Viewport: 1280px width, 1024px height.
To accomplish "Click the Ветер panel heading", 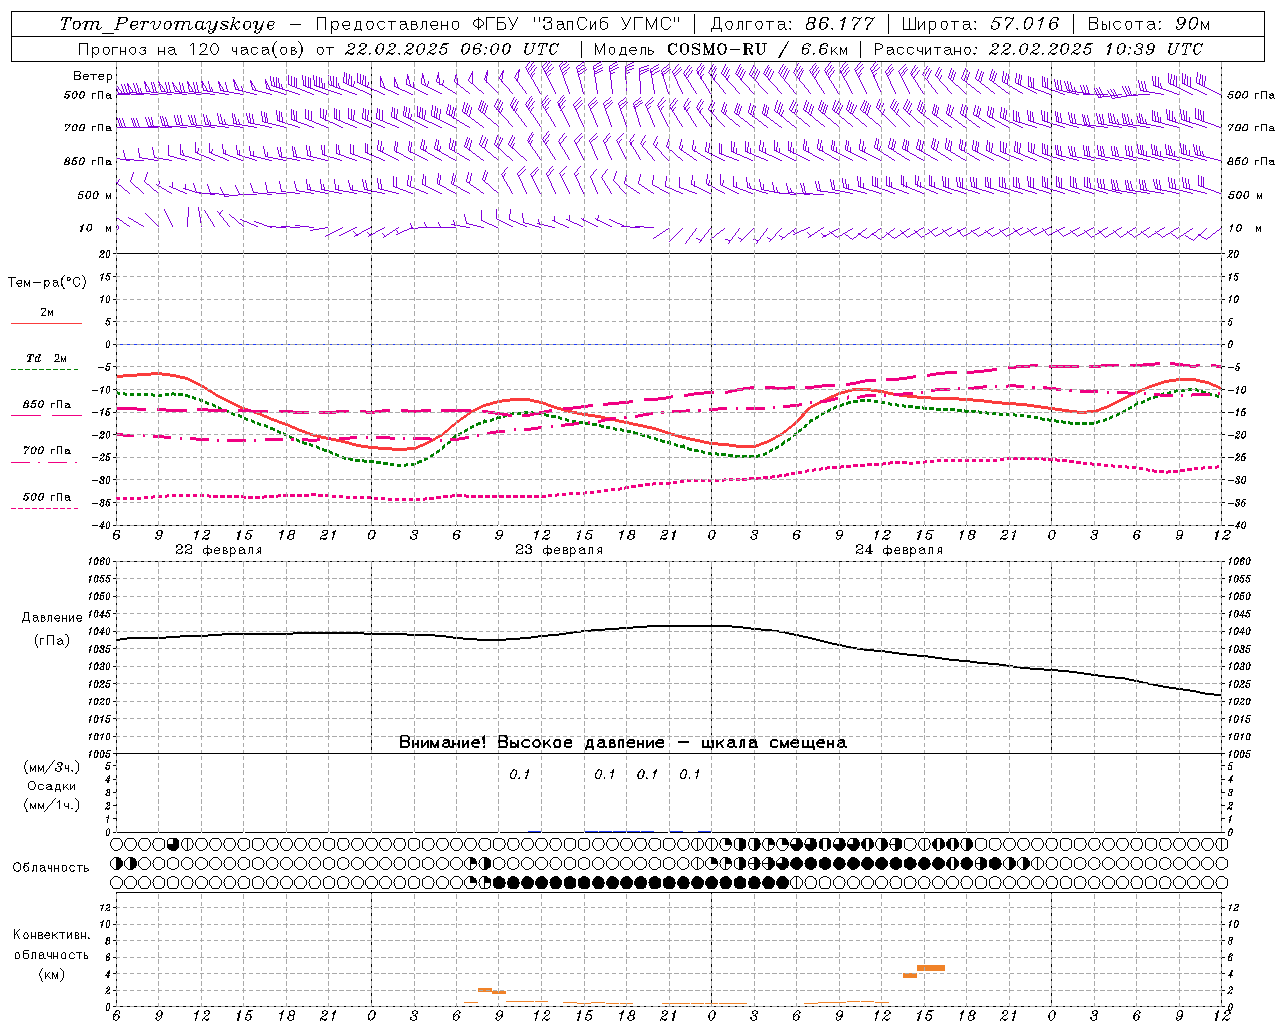I will point(93,76).
